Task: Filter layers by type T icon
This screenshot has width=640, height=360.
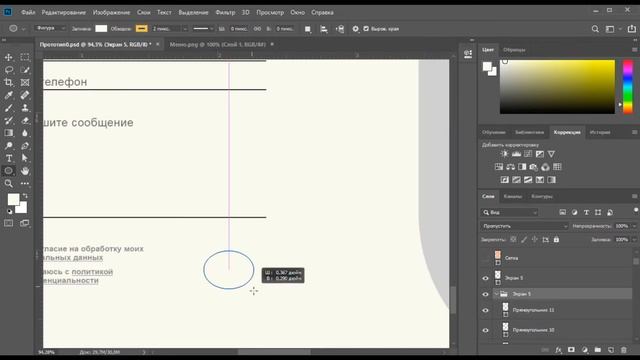Action: (586, 212)
